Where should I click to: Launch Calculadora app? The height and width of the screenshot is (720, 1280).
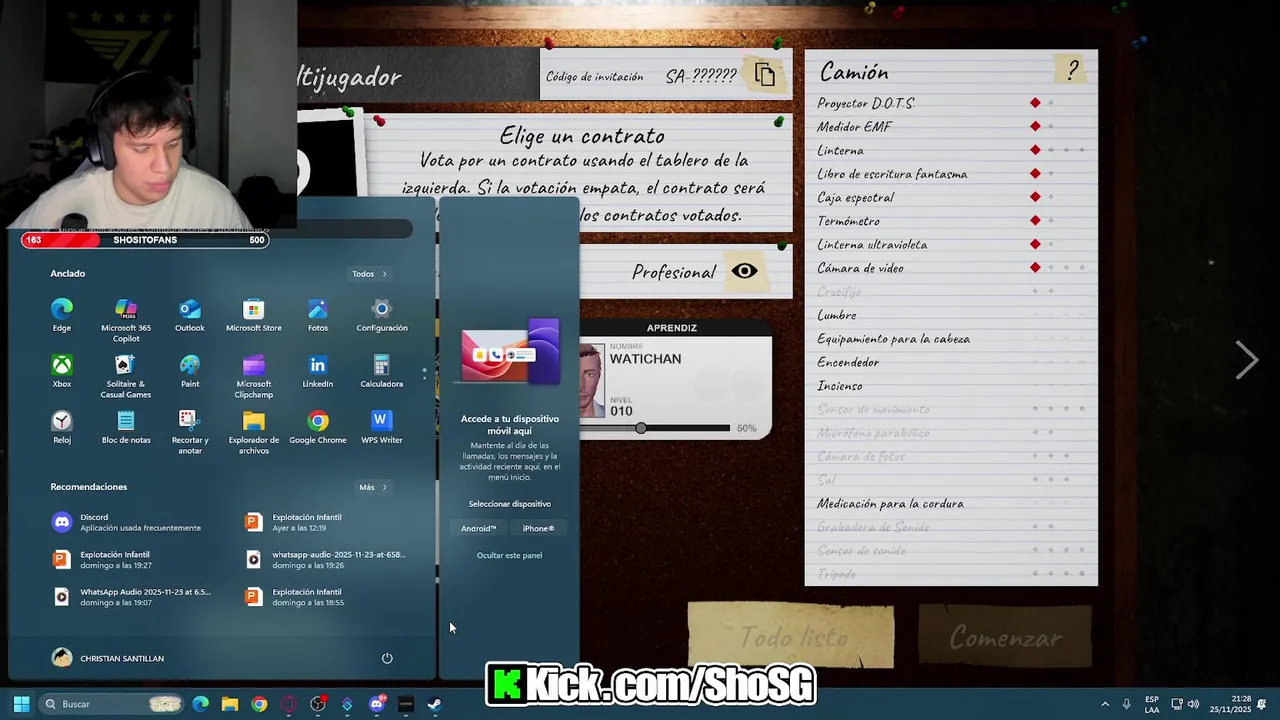tap(382, 371)
